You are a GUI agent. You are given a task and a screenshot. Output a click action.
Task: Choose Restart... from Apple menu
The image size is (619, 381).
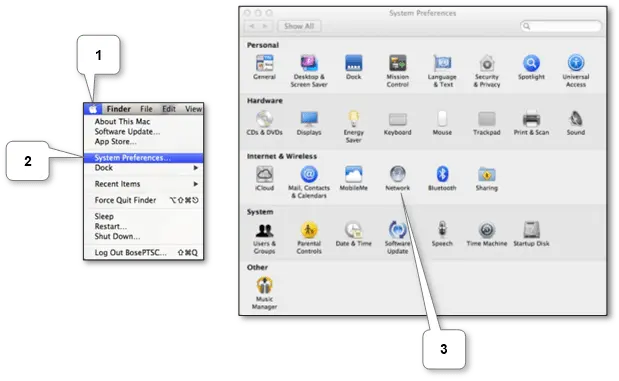tap(144, 226)
